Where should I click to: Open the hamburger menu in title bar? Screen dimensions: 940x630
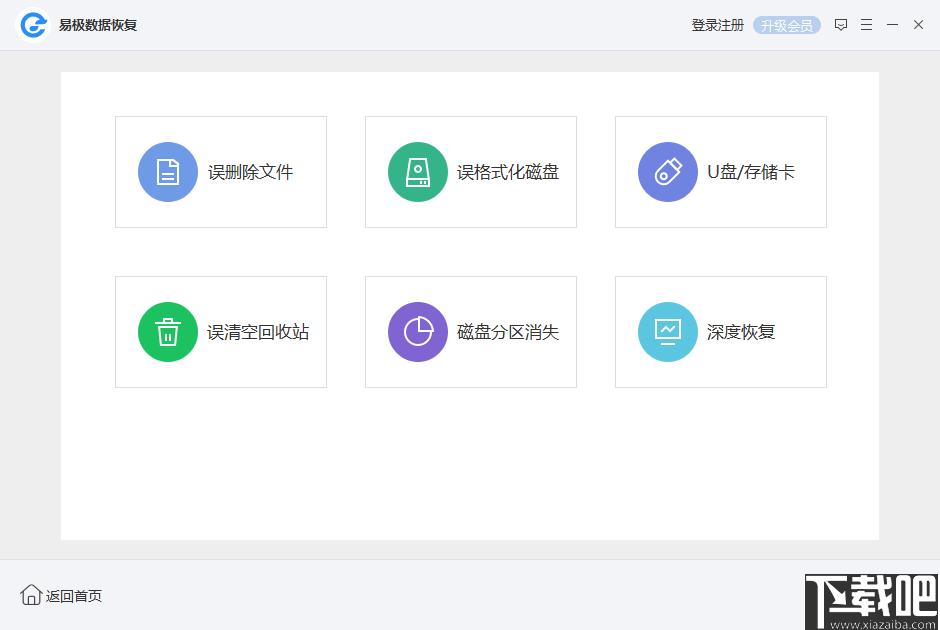(866, 25)
